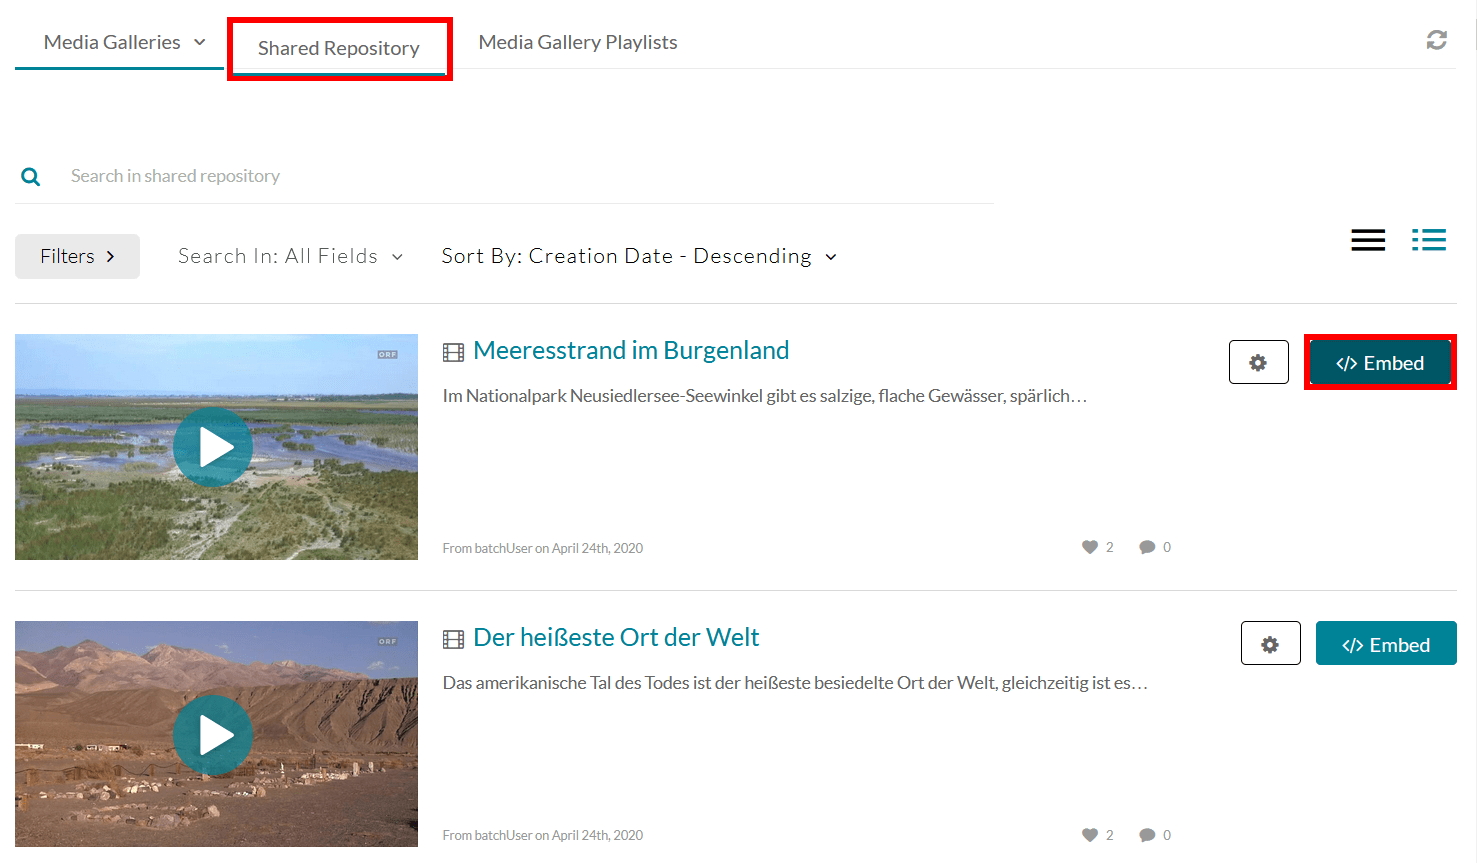1477x863 pixels.
Task: Open the Meeresstrand im Burgenland title link
Action: tap(630, 351)
